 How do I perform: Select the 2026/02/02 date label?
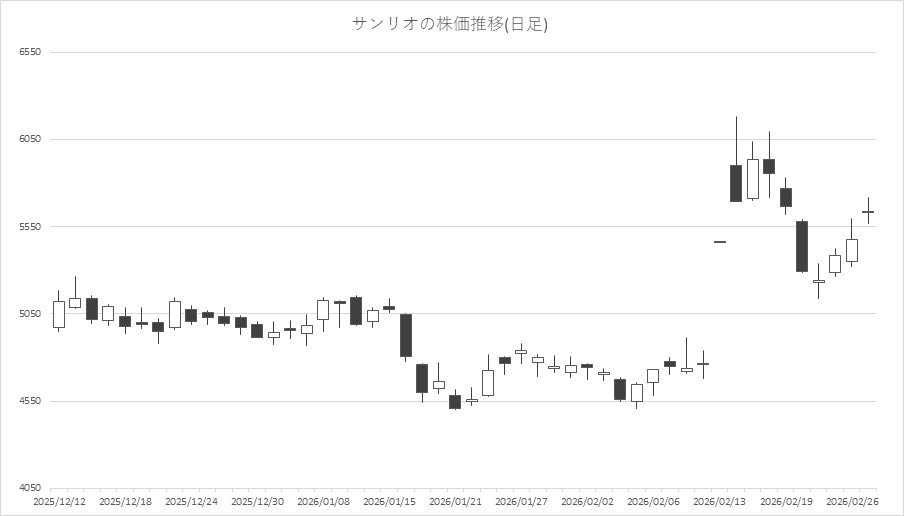pos(586,501)
